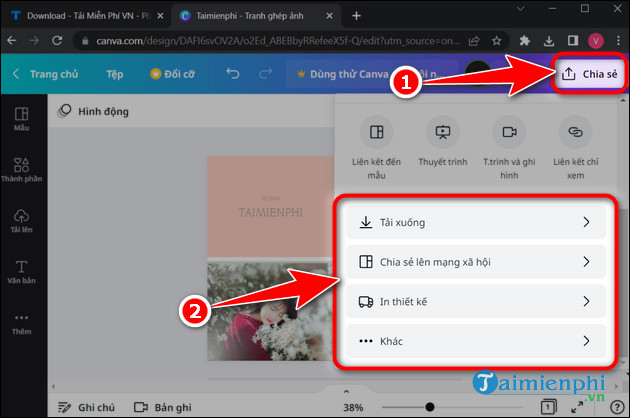Toggle the browser side panel
This screenshot has width=630, height=418.
pos(573,41)
